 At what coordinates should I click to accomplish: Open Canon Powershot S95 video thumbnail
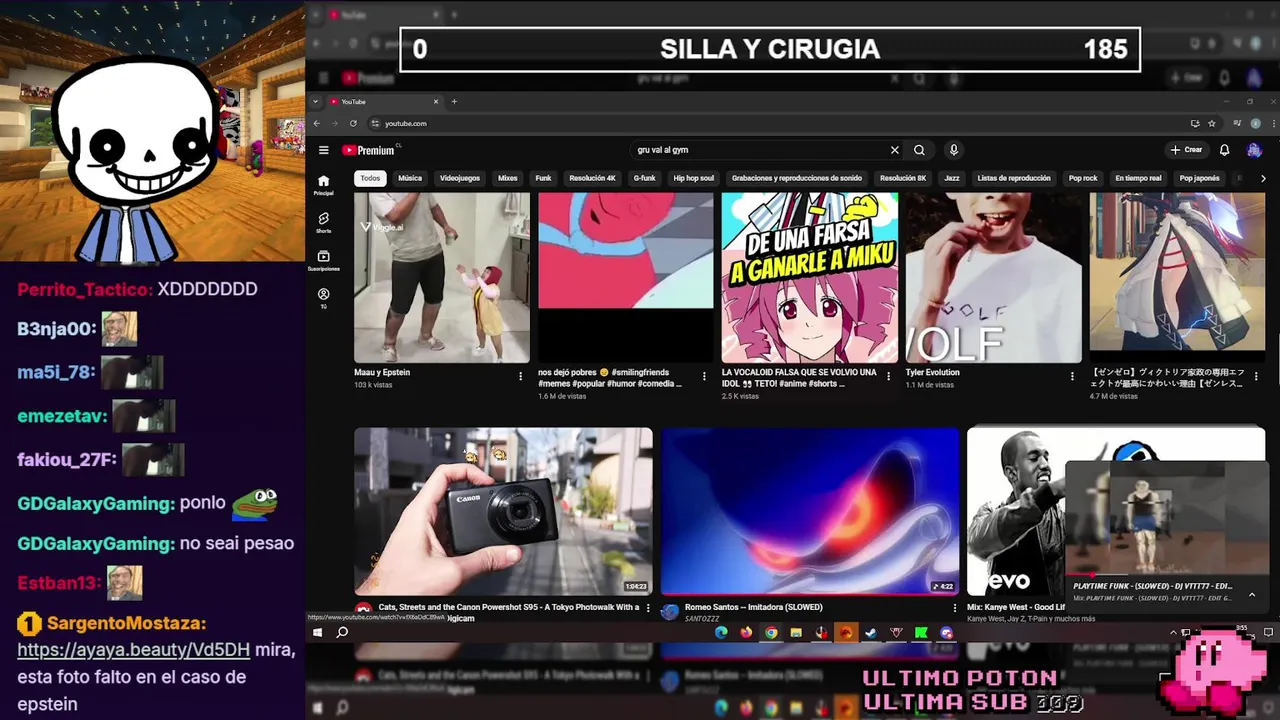(x=503, y=511)
